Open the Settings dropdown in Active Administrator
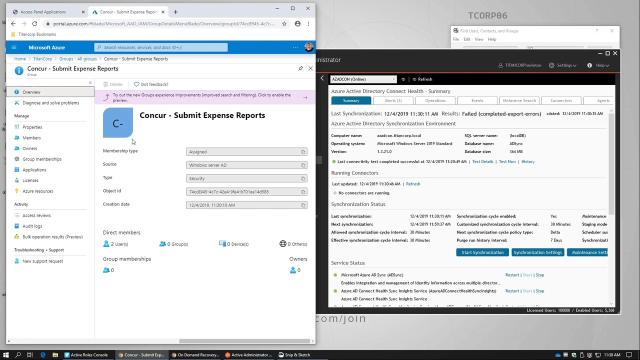 [x=562, y=65]
